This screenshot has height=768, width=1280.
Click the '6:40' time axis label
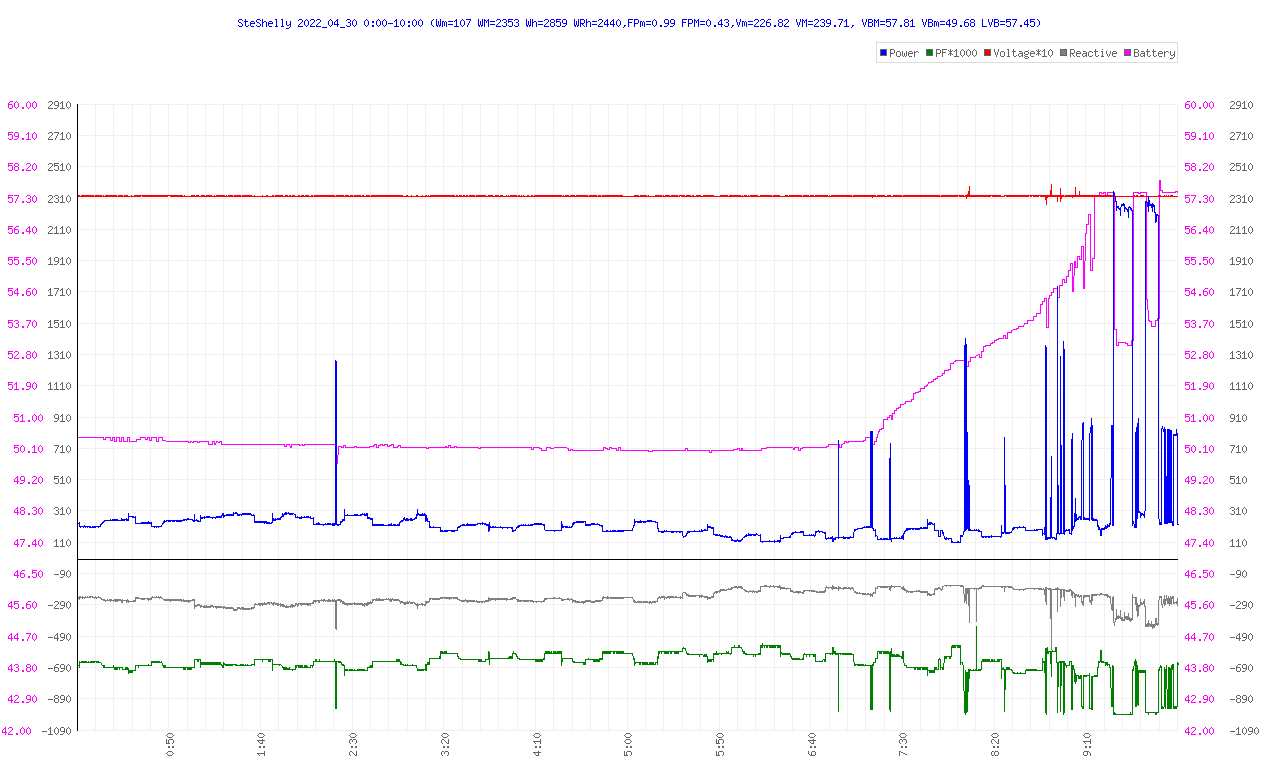click(x=812, y=746)
